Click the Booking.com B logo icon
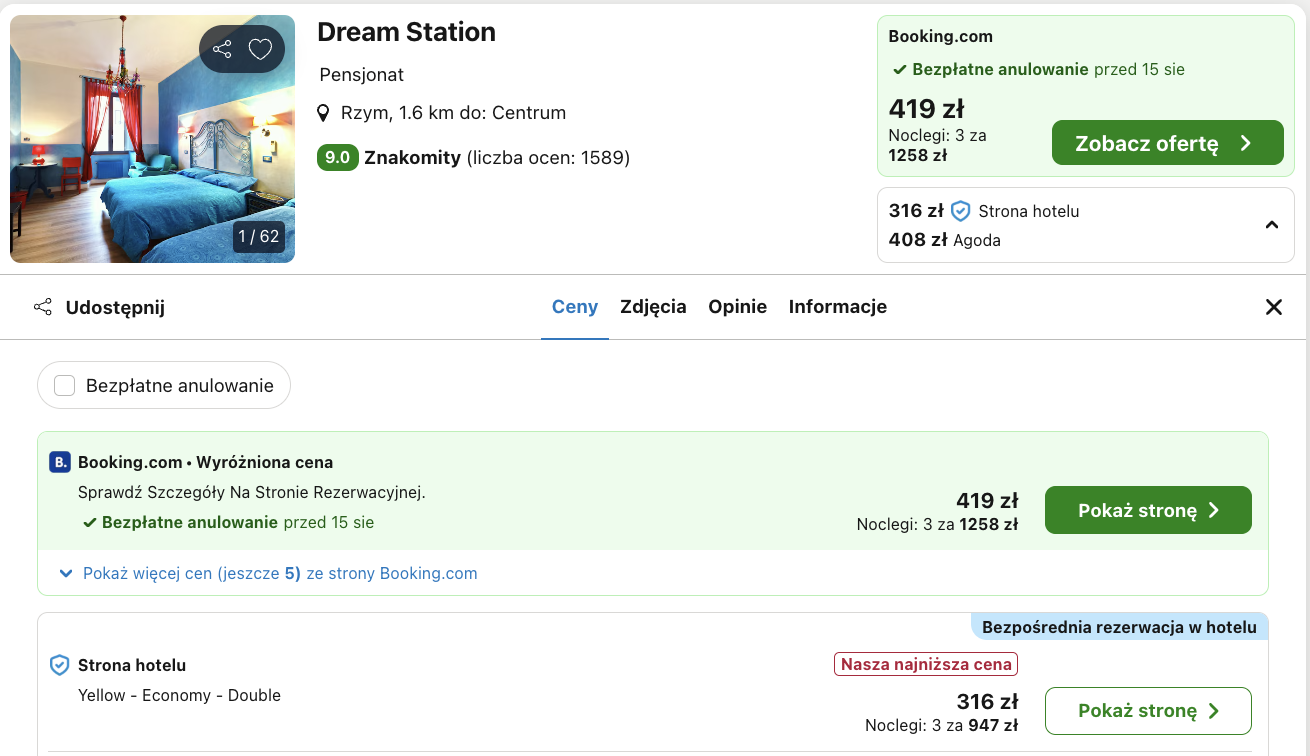Image resolution: width=1310 pixels, height=756 pixels. tap(60, 462)
